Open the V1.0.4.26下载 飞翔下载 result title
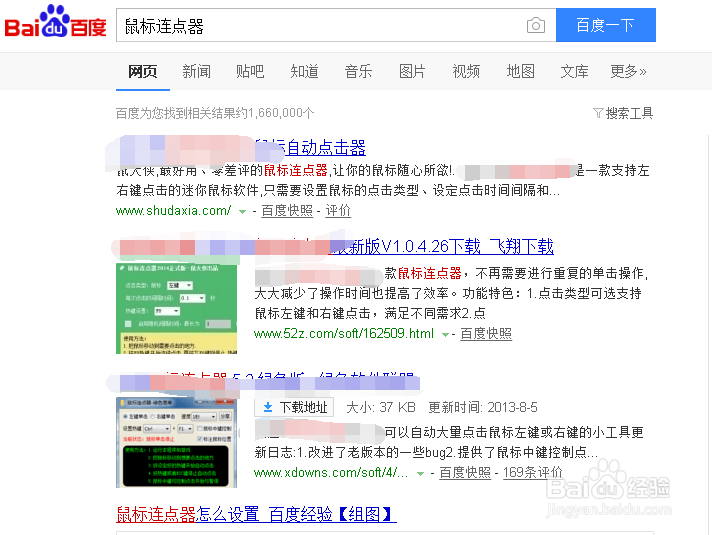Viewport: 712px width, 535px height. pyautogui.click(x=442, y=246)
